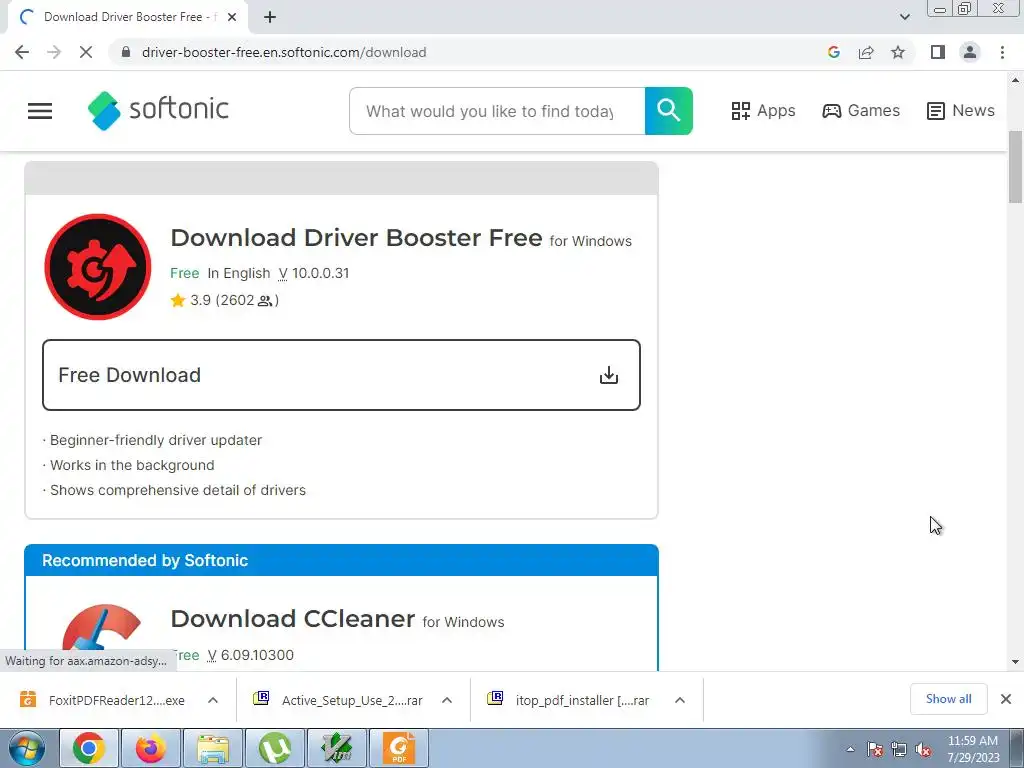Click the muted volume tray icon
The width and height of the screenshot is (1024, 768).
click(923, 750)
